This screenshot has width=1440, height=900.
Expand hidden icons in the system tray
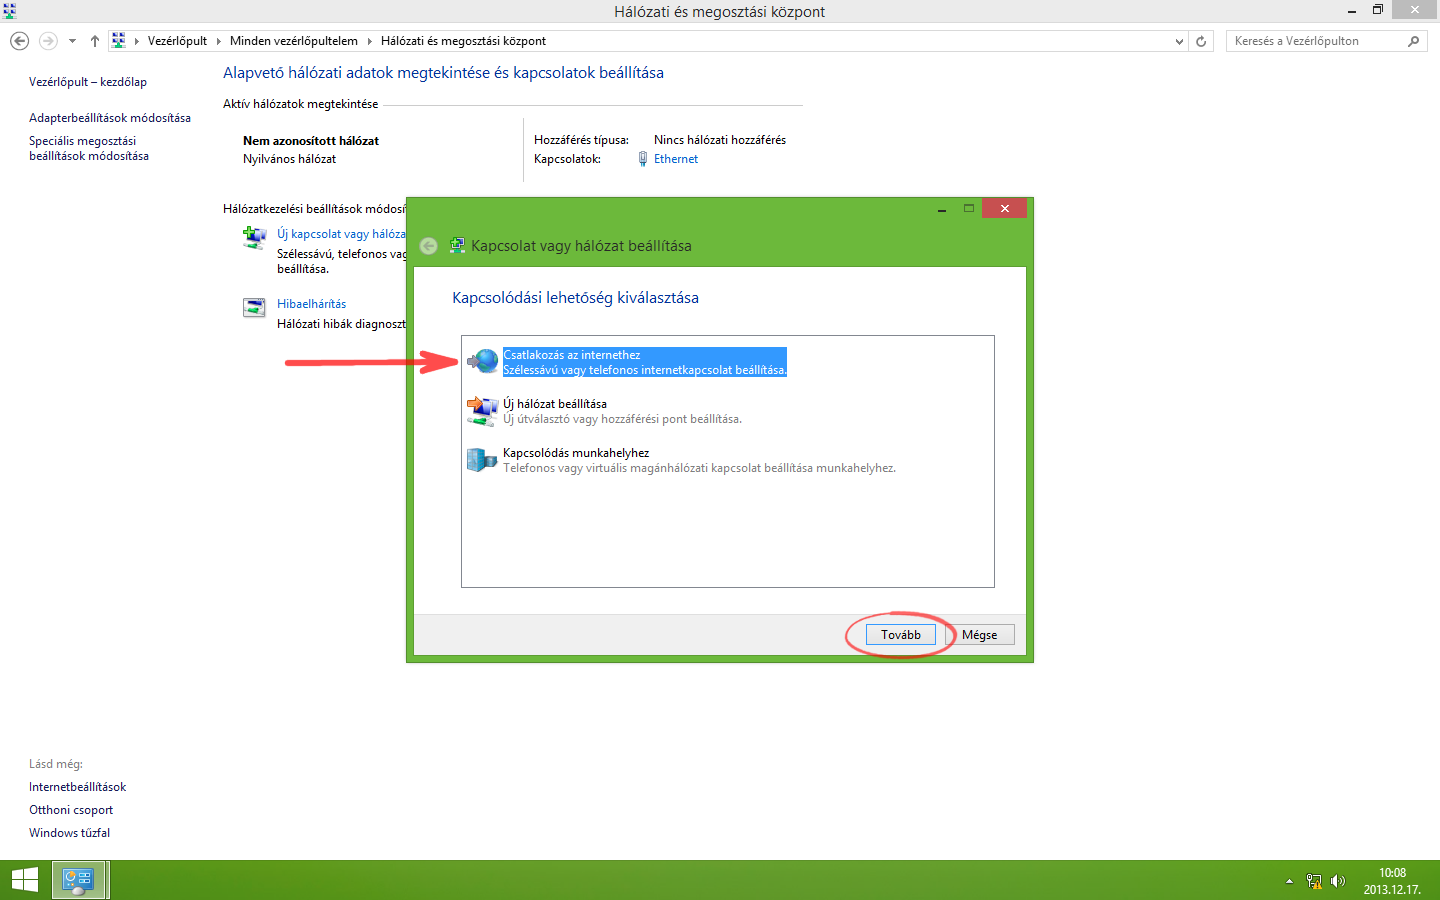click(1288, 881)
